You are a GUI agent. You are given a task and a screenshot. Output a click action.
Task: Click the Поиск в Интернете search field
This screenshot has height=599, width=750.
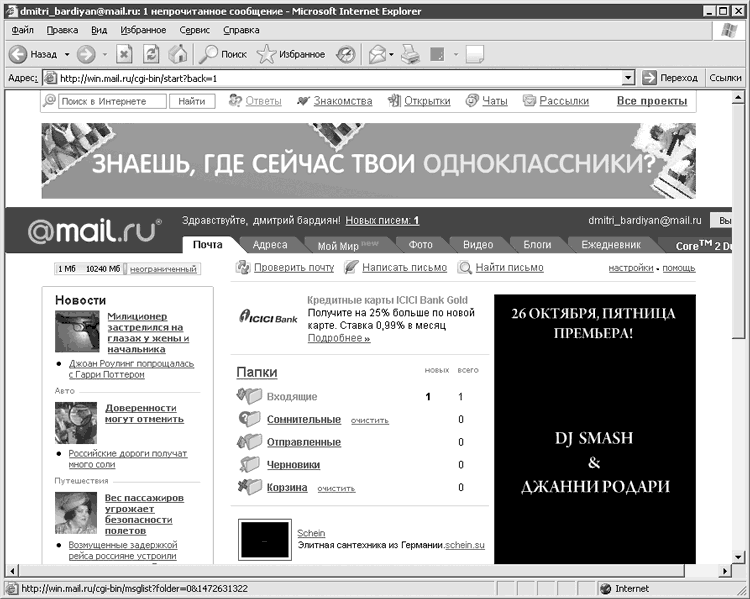click(110, 101)
